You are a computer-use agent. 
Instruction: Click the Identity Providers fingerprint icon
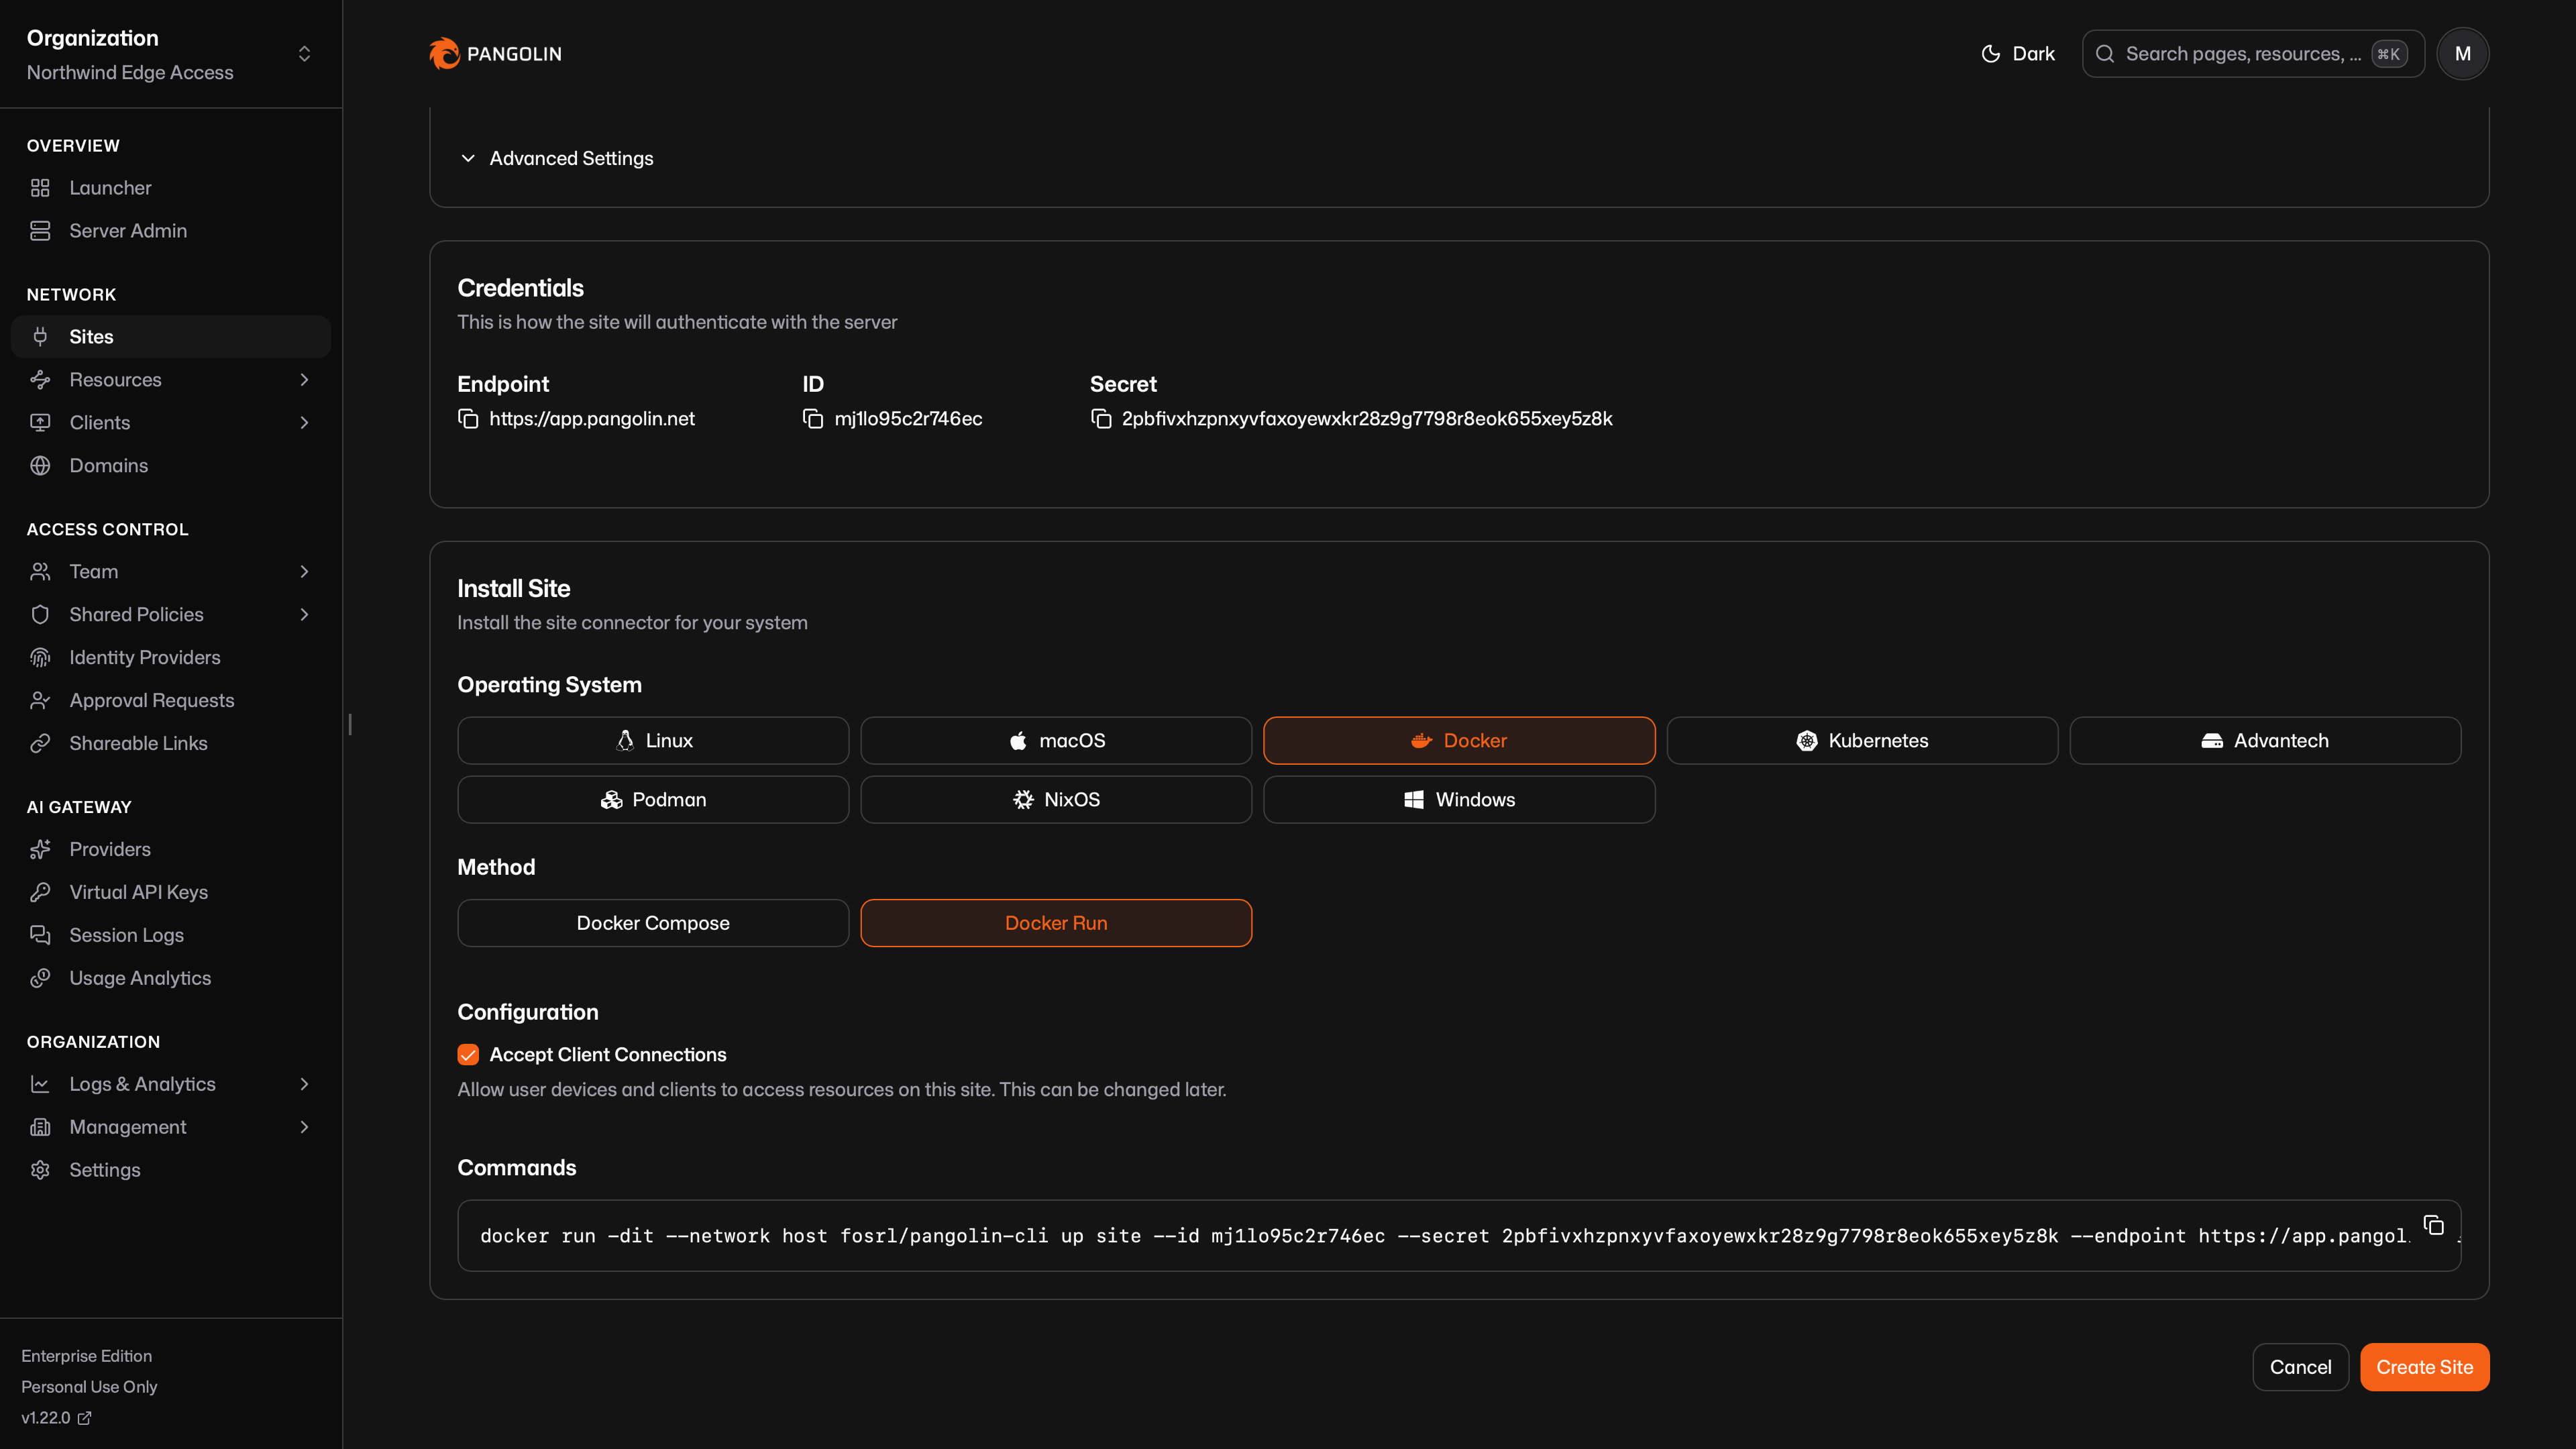pos(40,658)
